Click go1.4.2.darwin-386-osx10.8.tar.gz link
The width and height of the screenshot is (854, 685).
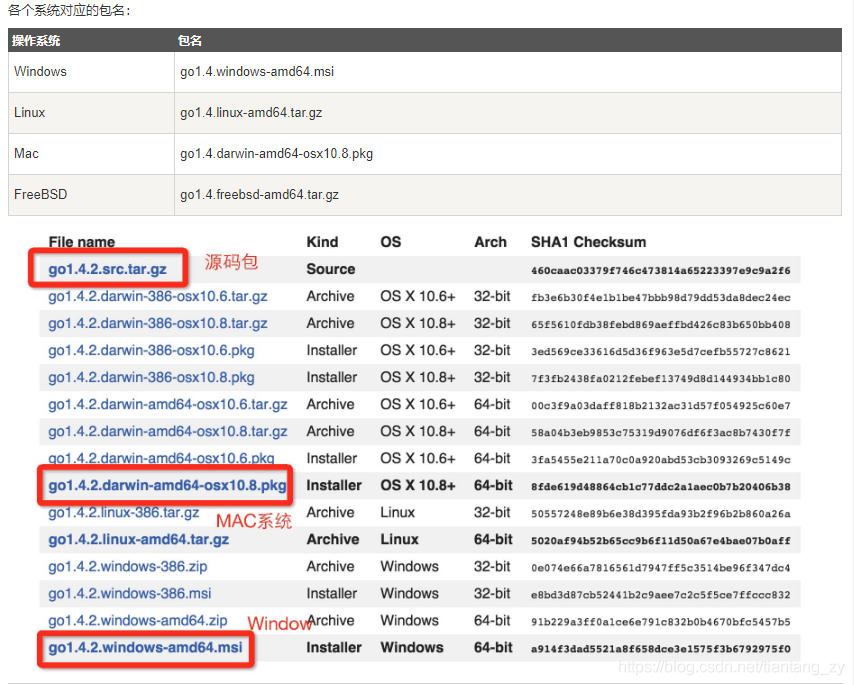(x=158, y=323)
